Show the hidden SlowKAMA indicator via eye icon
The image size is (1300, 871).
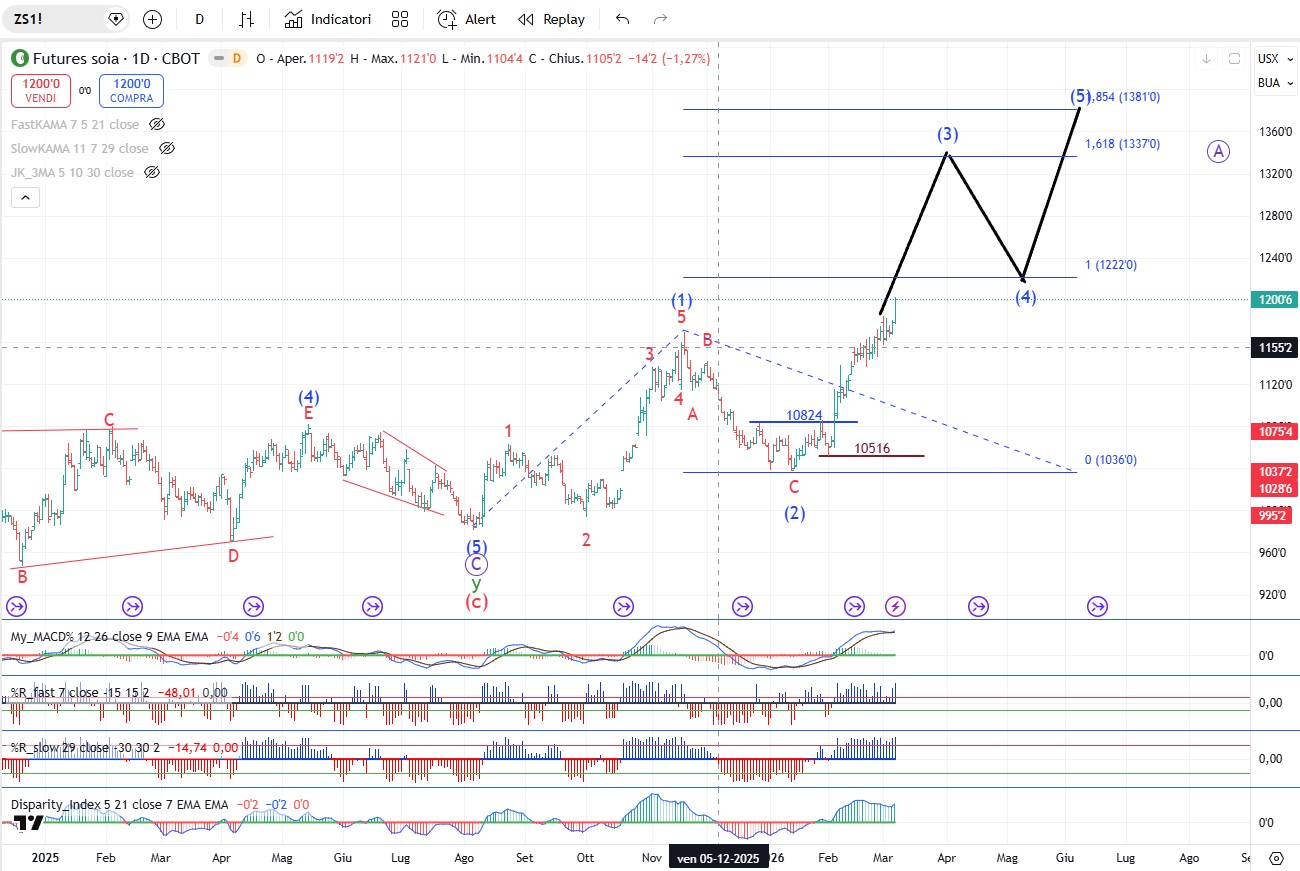(167, 148)
